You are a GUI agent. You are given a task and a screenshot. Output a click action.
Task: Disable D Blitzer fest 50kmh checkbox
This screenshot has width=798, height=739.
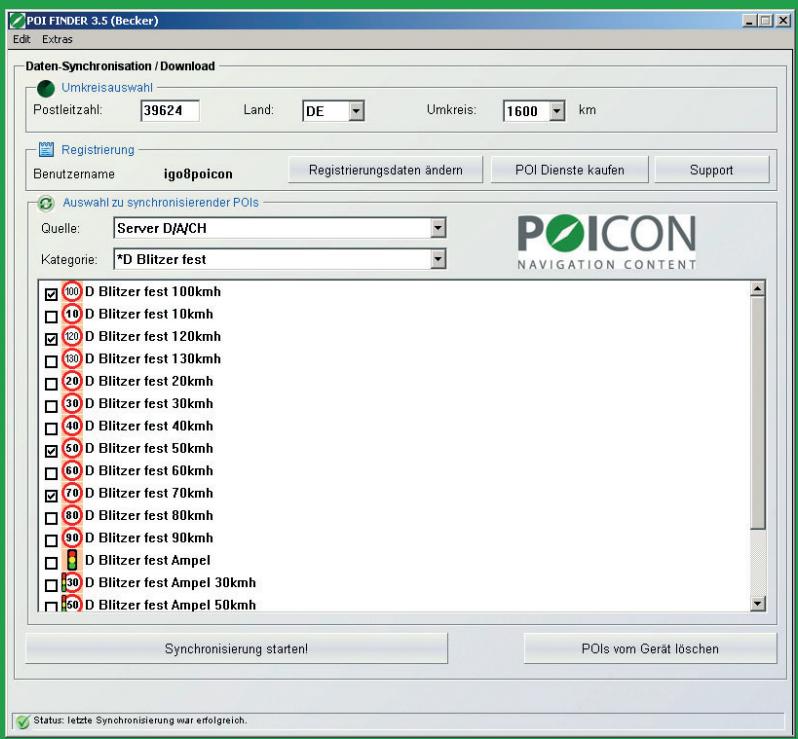pyautogui.click(x=51, y=451)
